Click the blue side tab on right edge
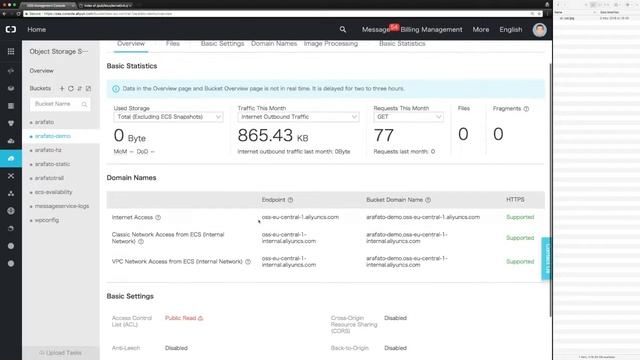This screenshot has width=640, height=360. [547, 259]
